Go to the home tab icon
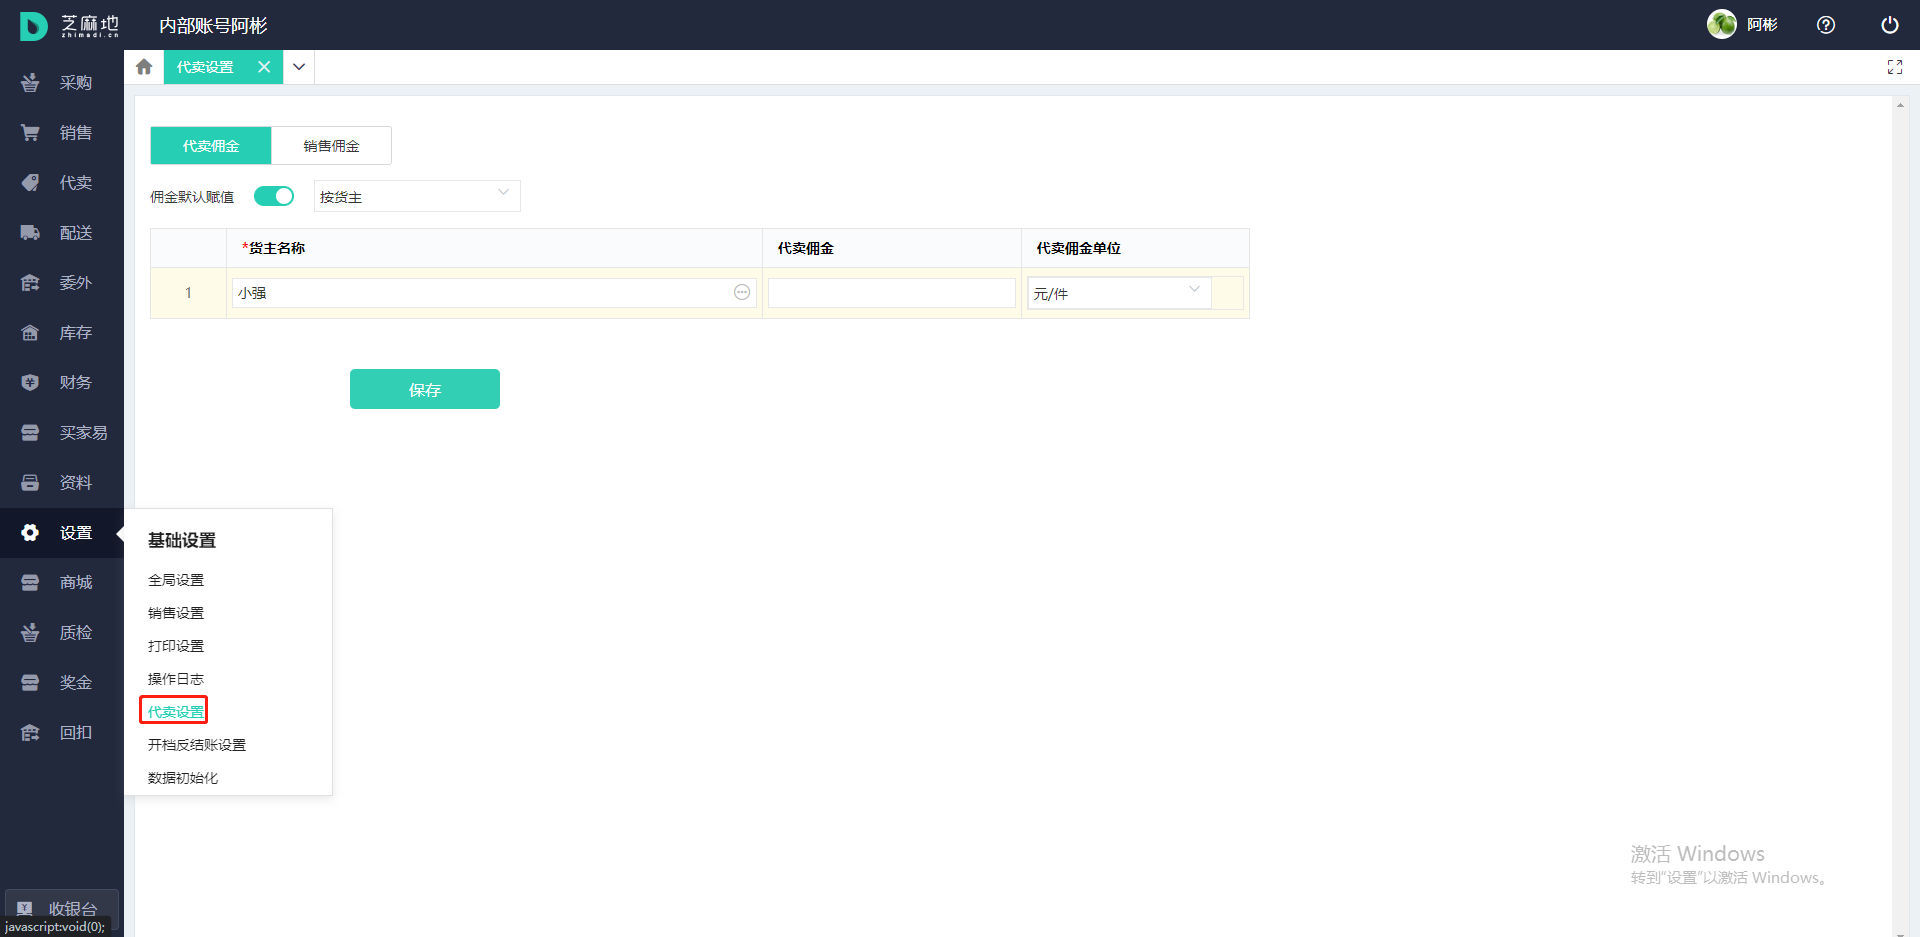 tap(144, 67)
